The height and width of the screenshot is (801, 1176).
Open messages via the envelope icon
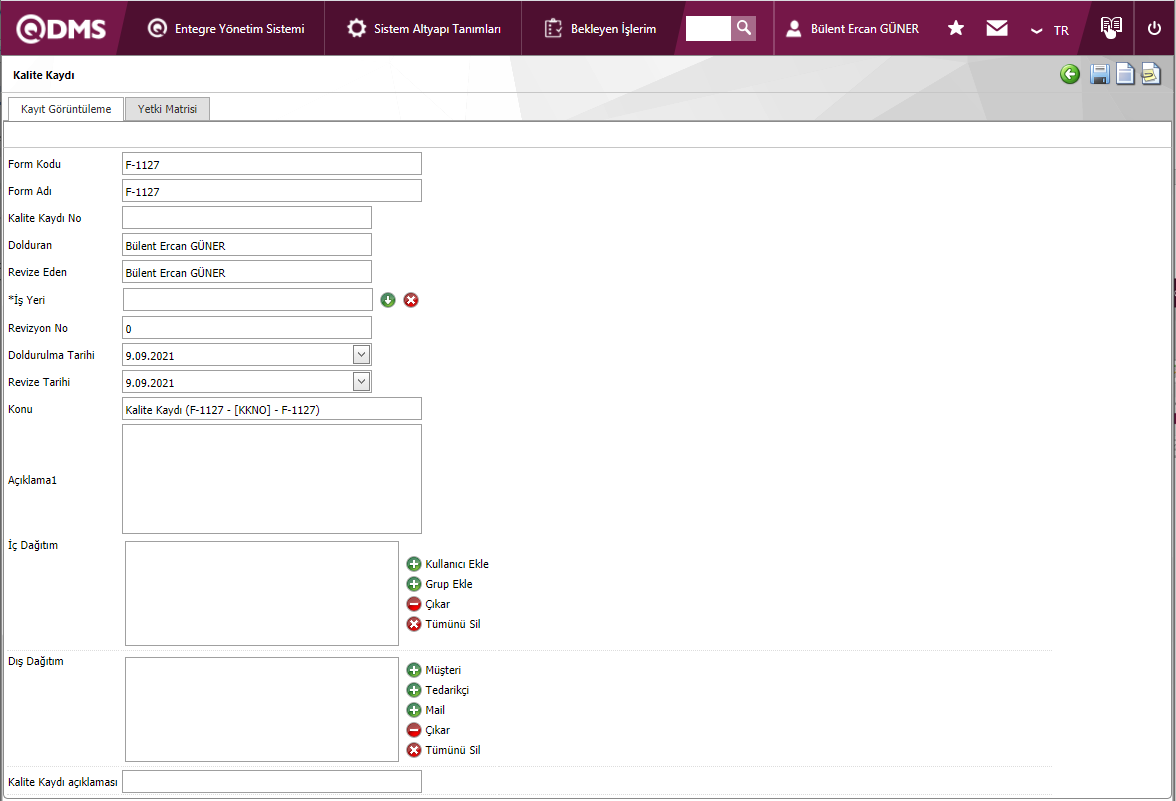coord(997,29)
